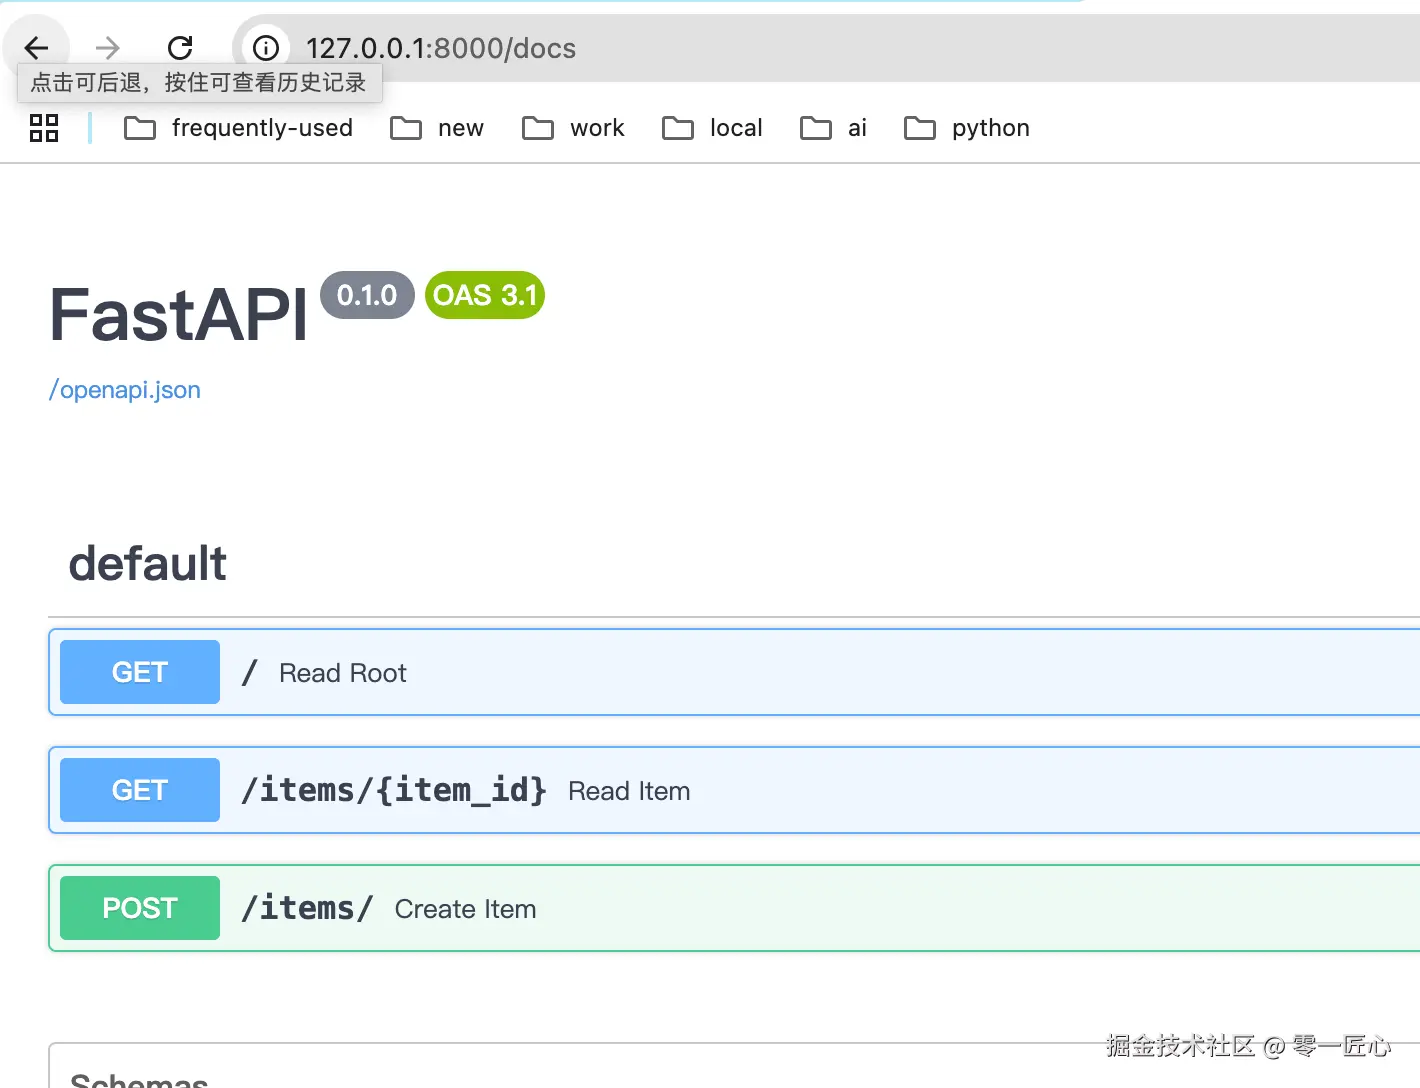
Task: Open the frequently-used bookmark folder
Action: (238, 128)
